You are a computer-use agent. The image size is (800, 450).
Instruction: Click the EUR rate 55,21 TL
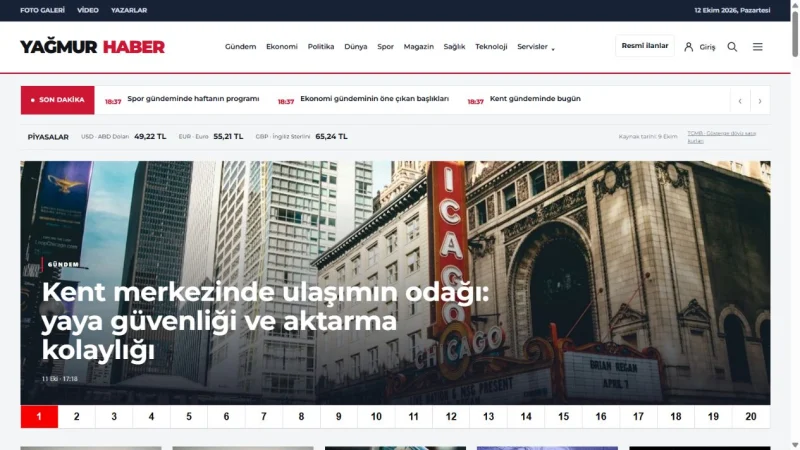(228, 136)
